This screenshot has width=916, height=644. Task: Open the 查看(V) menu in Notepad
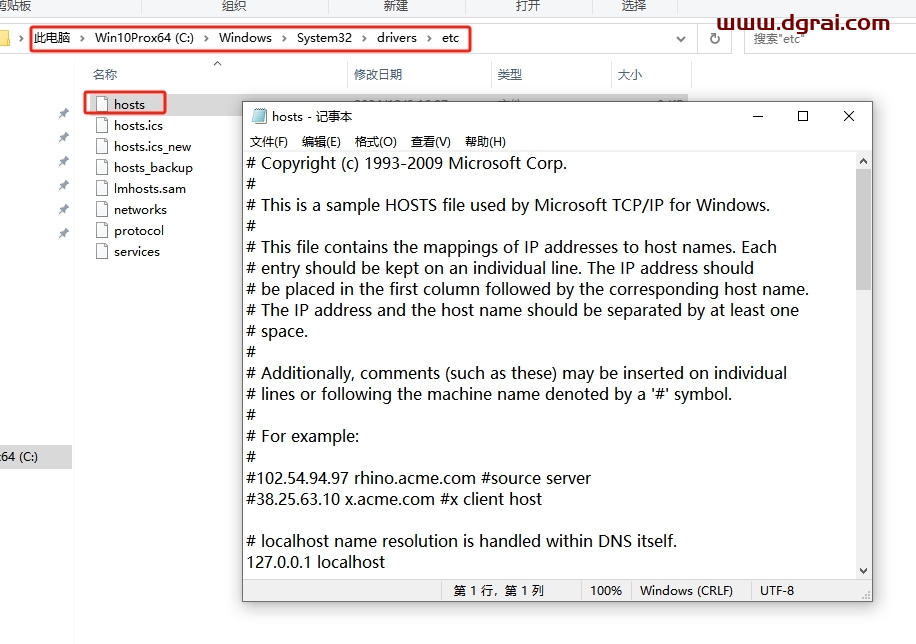click(x=431, y=141)
